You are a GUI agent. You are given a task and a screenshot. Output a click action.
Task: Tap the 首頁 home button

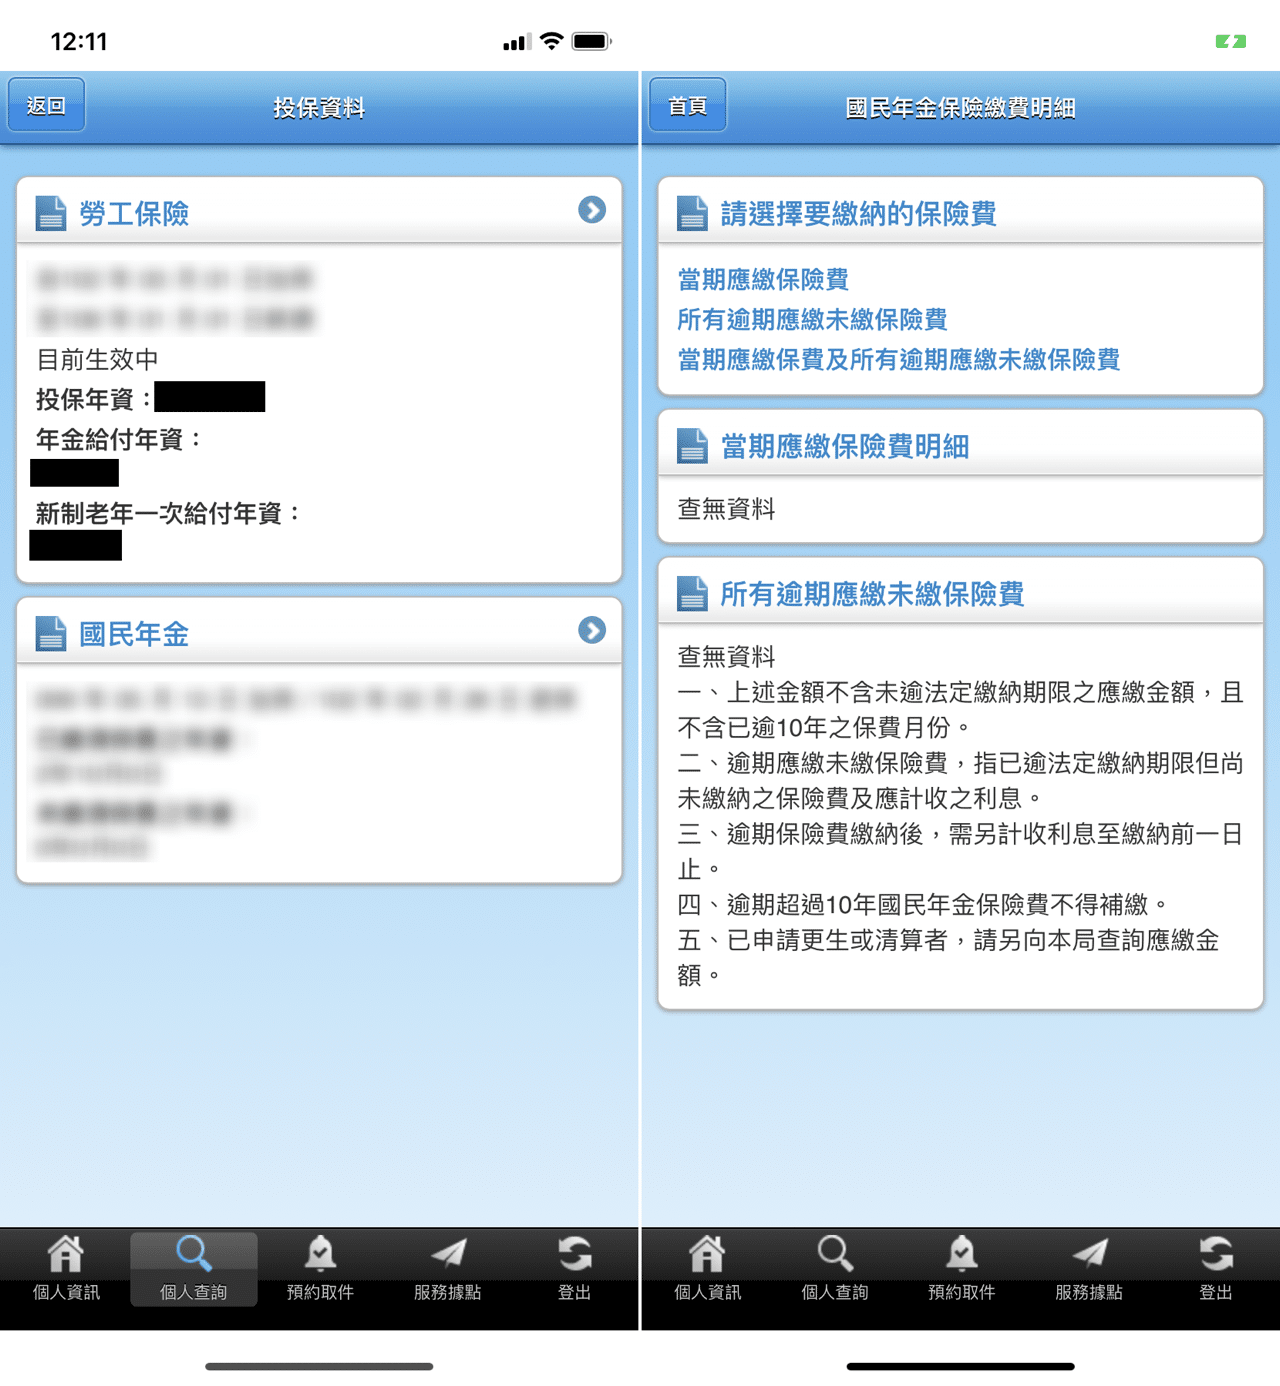pyautogui.click(x=687, y=105)
